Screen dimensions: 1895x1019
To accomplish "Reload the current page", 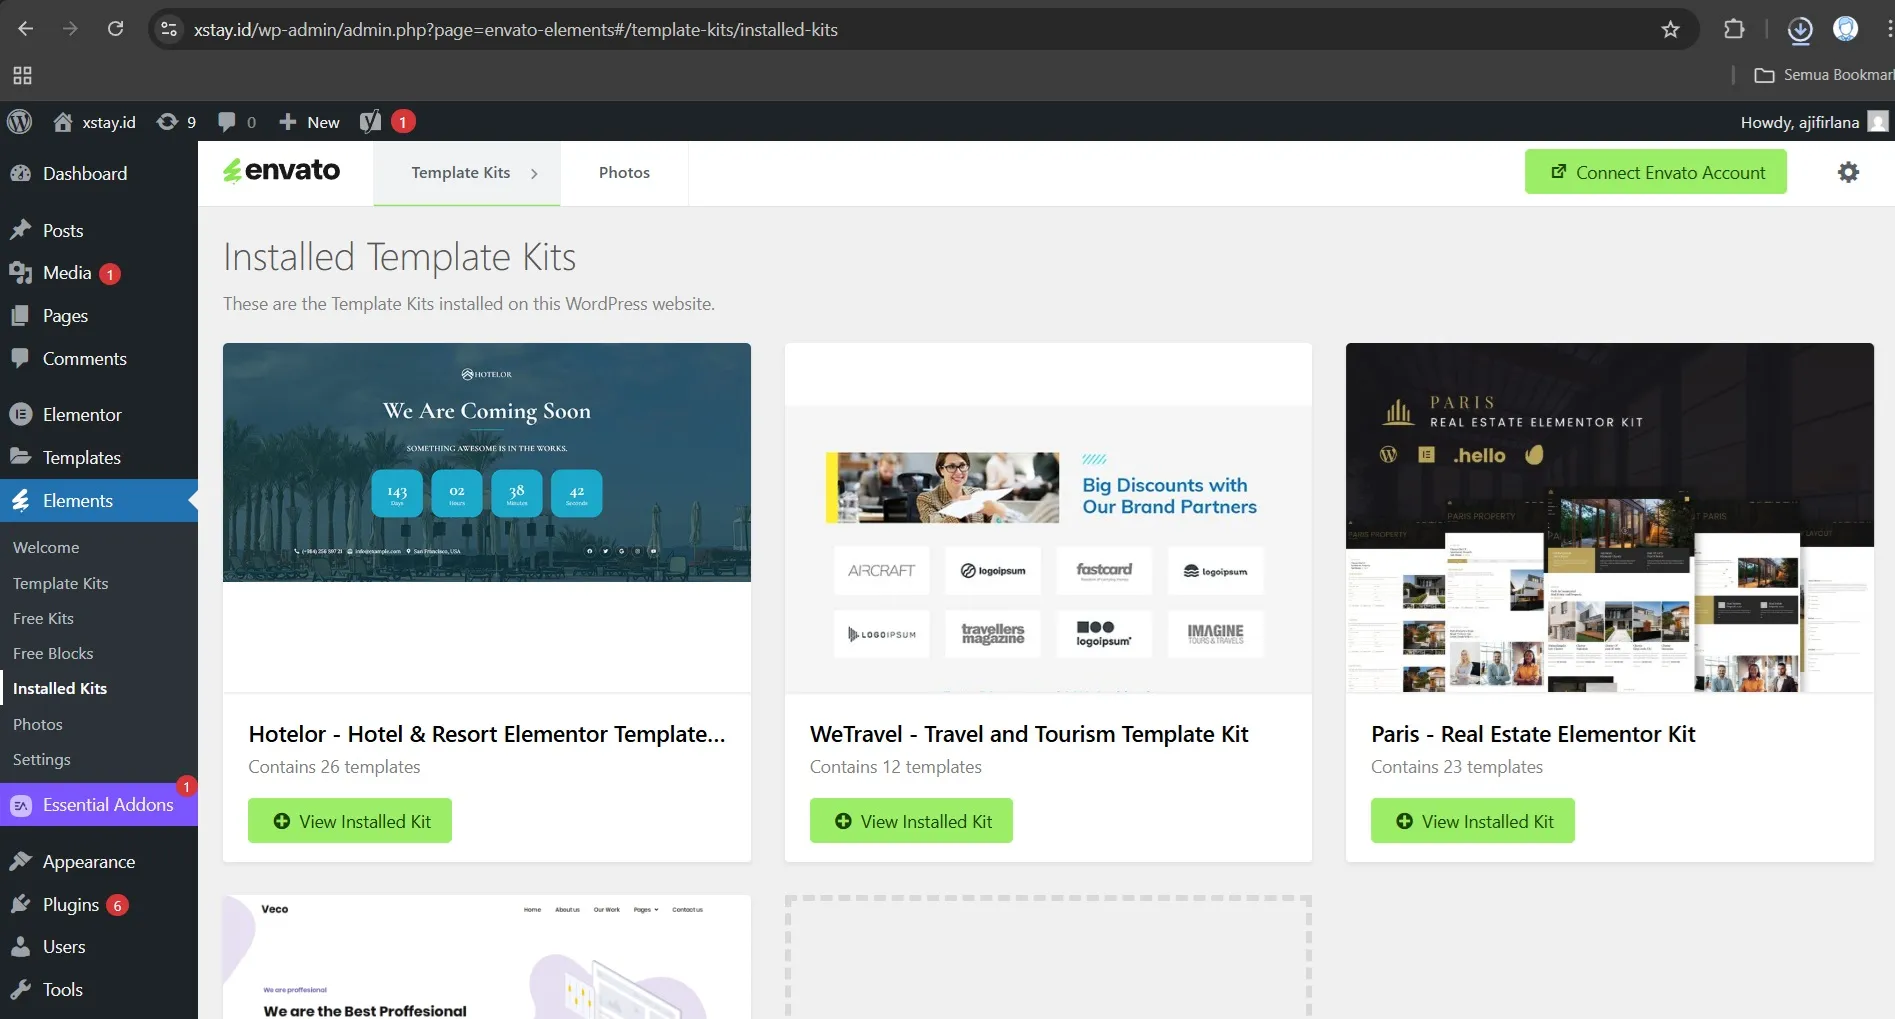I will point(116,29).
